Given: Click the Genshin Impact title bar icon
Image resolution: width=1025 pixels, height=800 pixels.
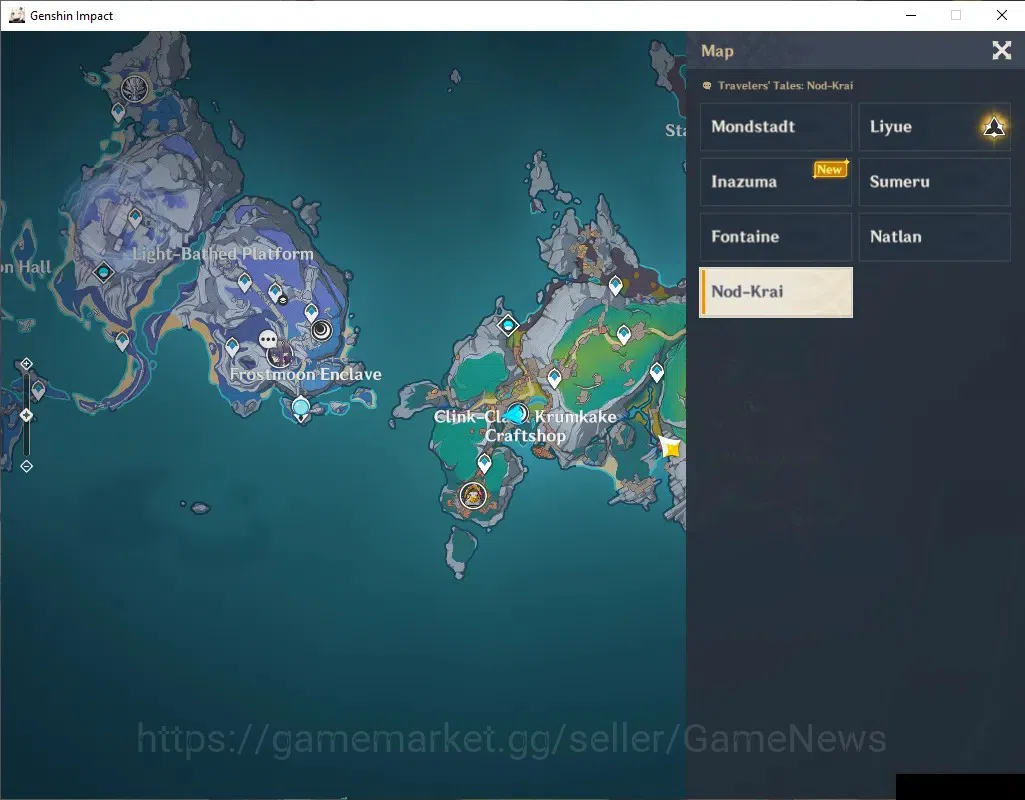Looking at the screenshot, I should (16, 15).
